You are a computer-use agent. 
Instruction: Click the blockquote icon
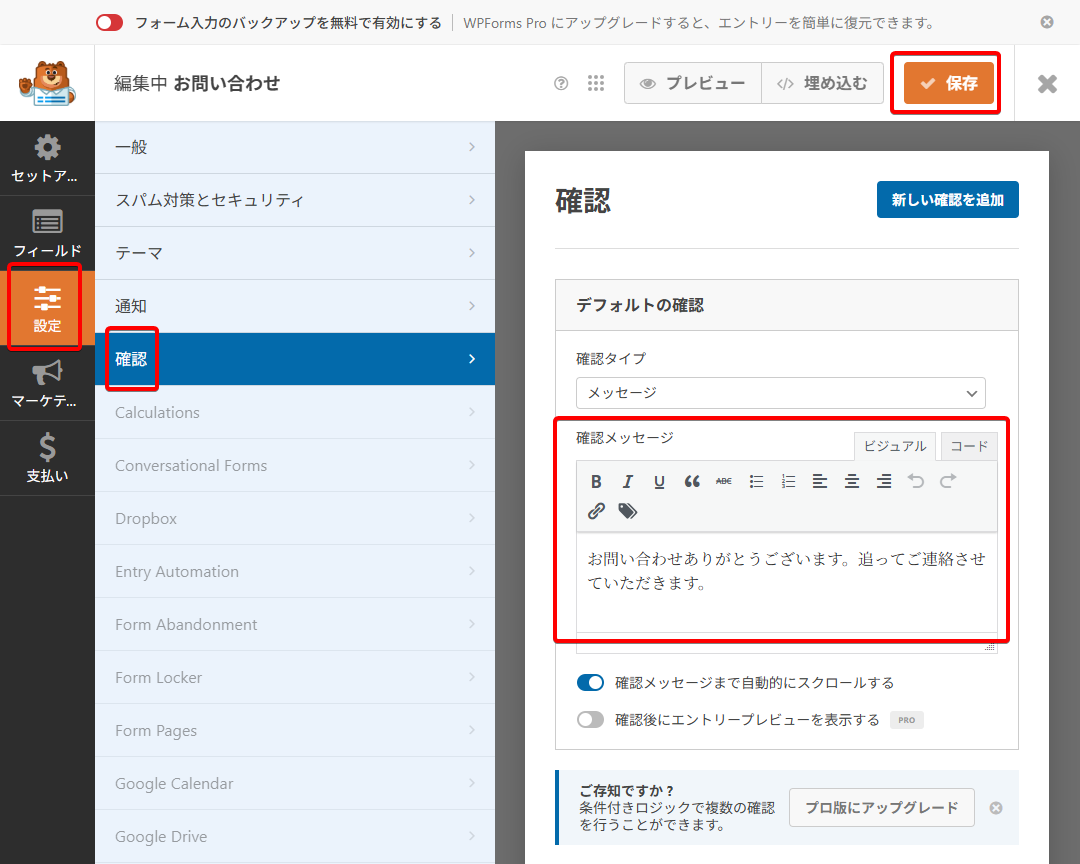(x=692, y=481)
